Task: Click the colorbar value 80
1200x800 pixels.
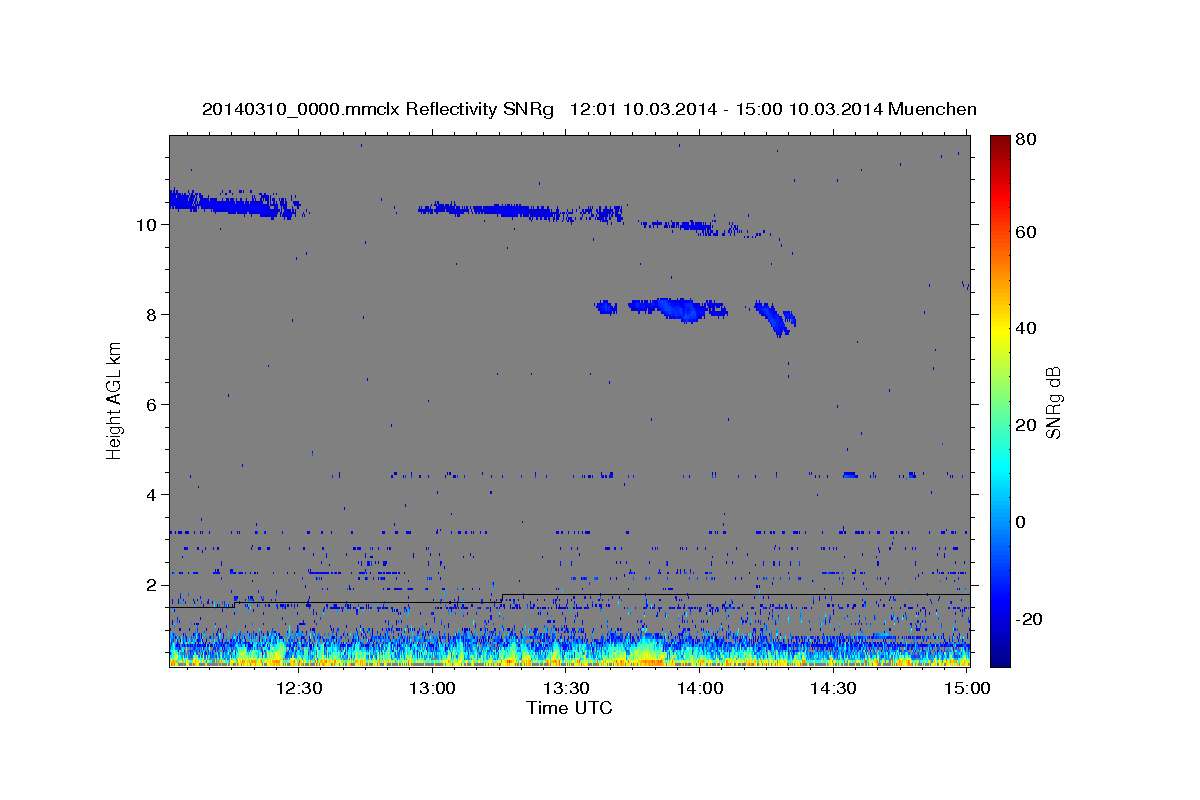Action: point(1025,140)
